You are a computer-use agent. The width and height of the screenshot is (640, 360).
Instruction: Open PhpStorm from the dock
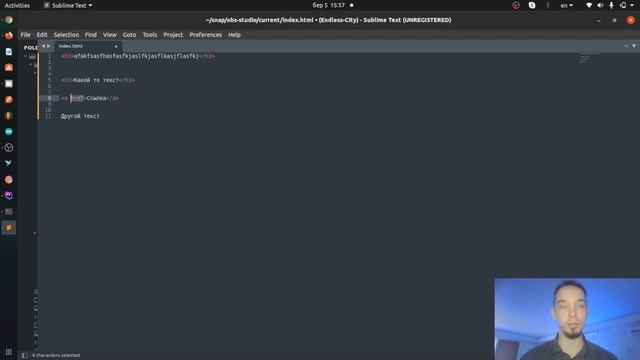click(x=9, y=196)
